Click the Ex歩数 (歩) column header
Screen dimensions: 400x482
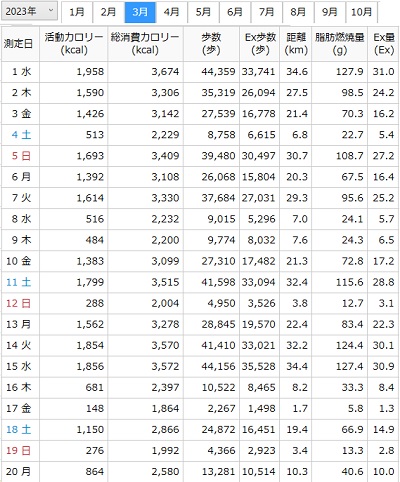click(259, 44)
